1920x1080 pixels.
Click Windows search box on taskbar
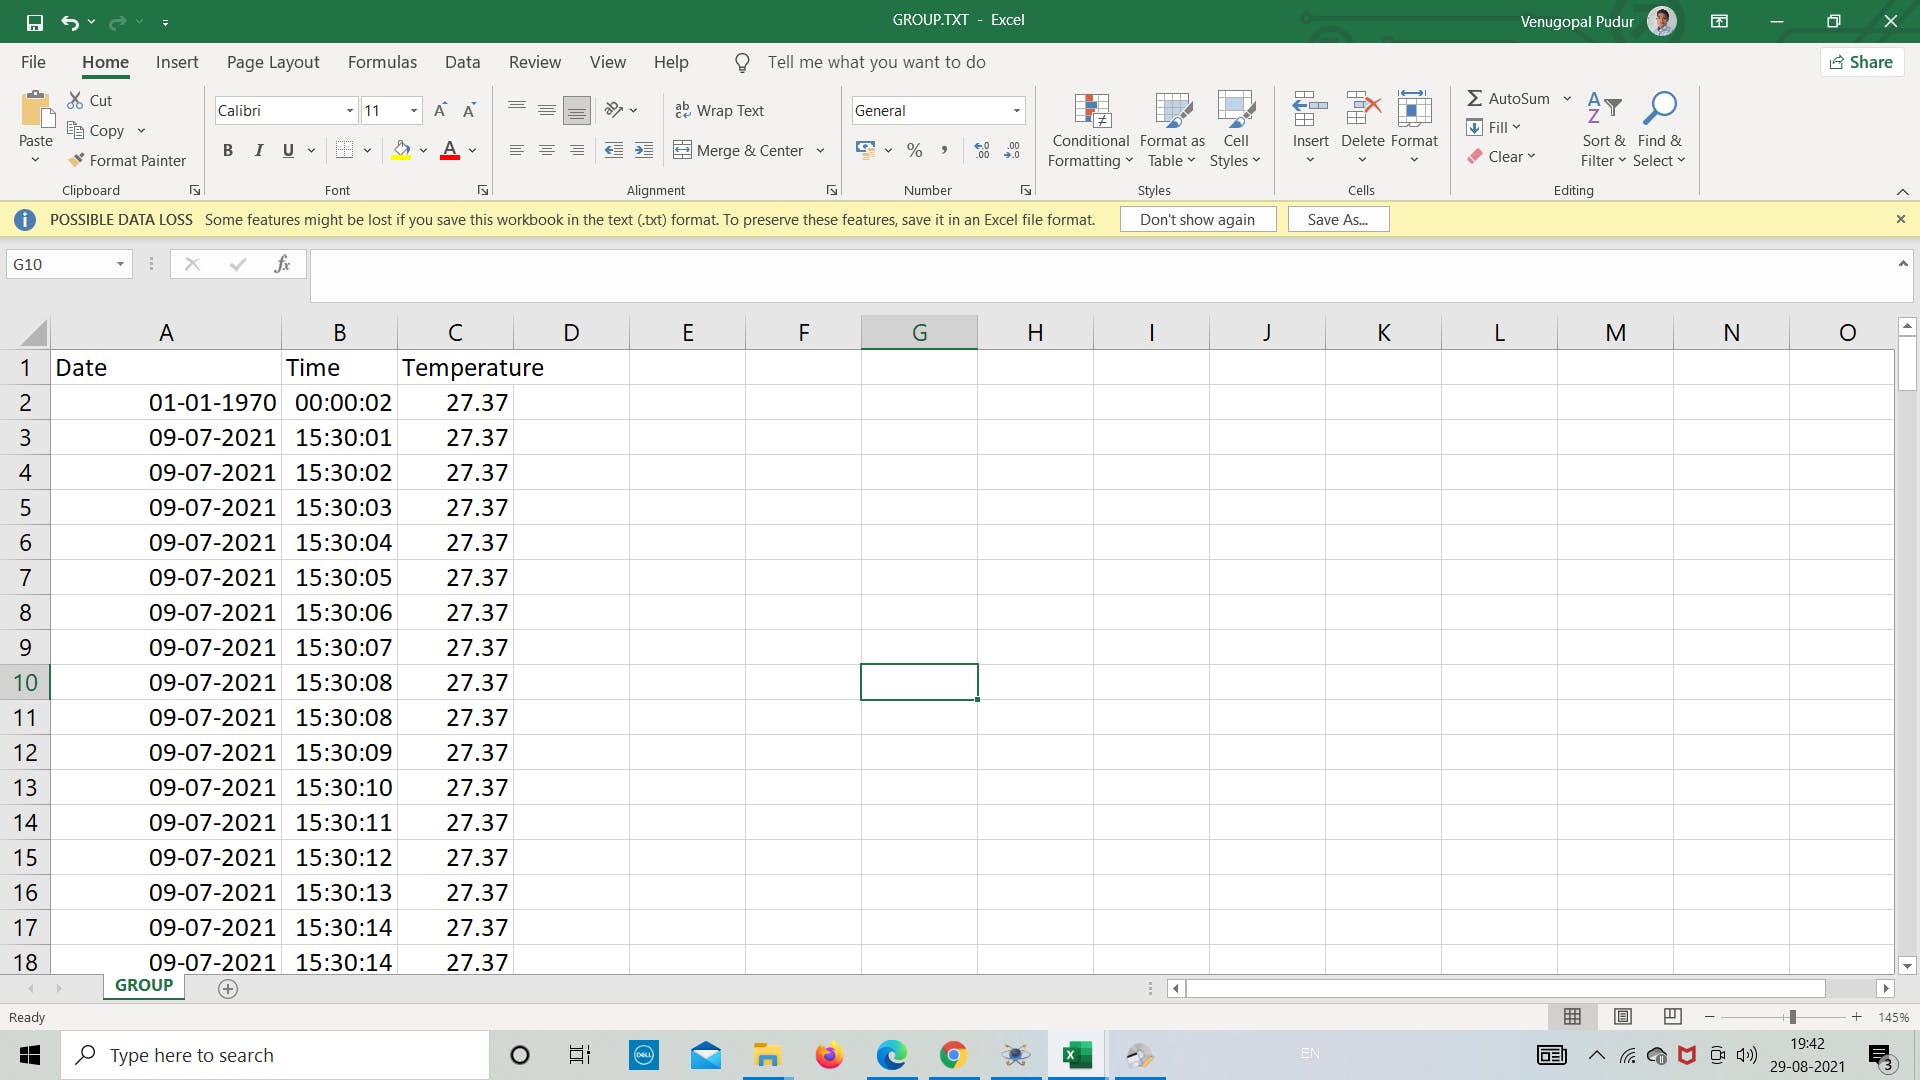275,1055
